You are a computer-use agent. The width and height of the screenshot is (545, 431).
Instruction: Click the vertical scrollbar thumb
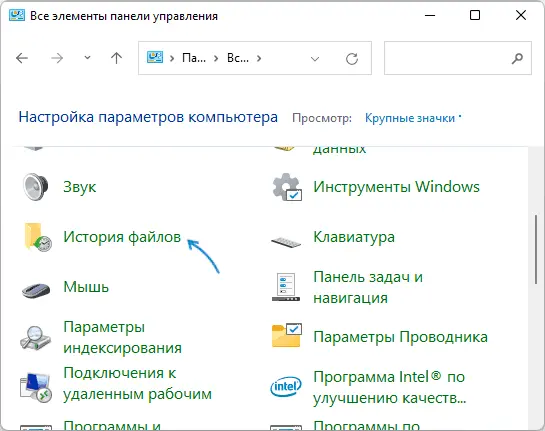pos(536,250)
